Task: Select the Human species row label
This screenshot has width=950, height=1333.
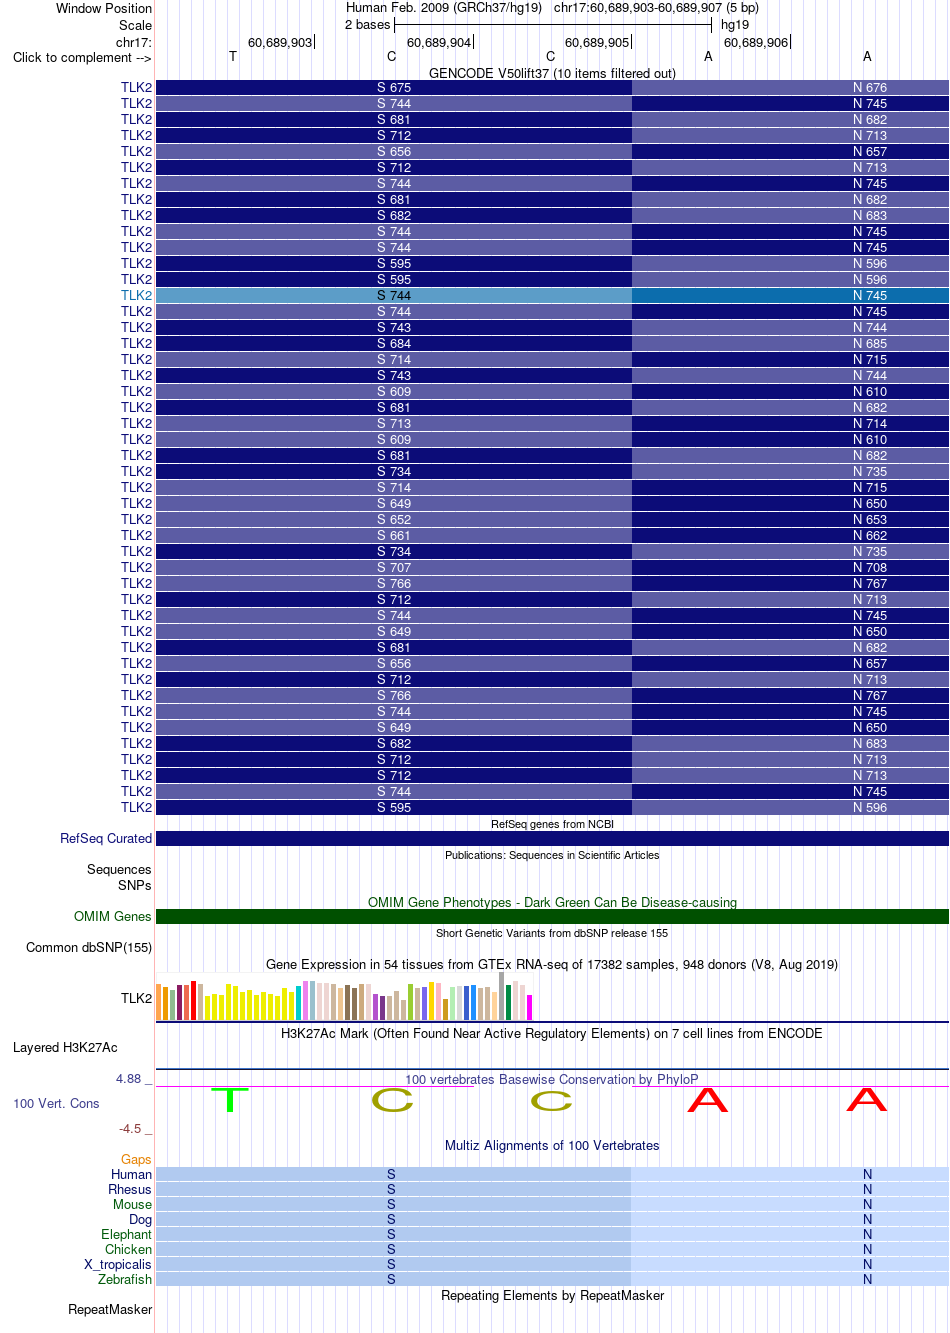Action: [x=131, y=1175]
